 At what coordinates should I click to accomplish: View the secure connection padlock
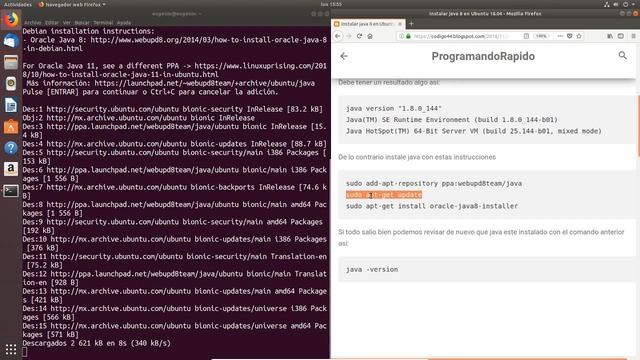(x=408, y=36)
